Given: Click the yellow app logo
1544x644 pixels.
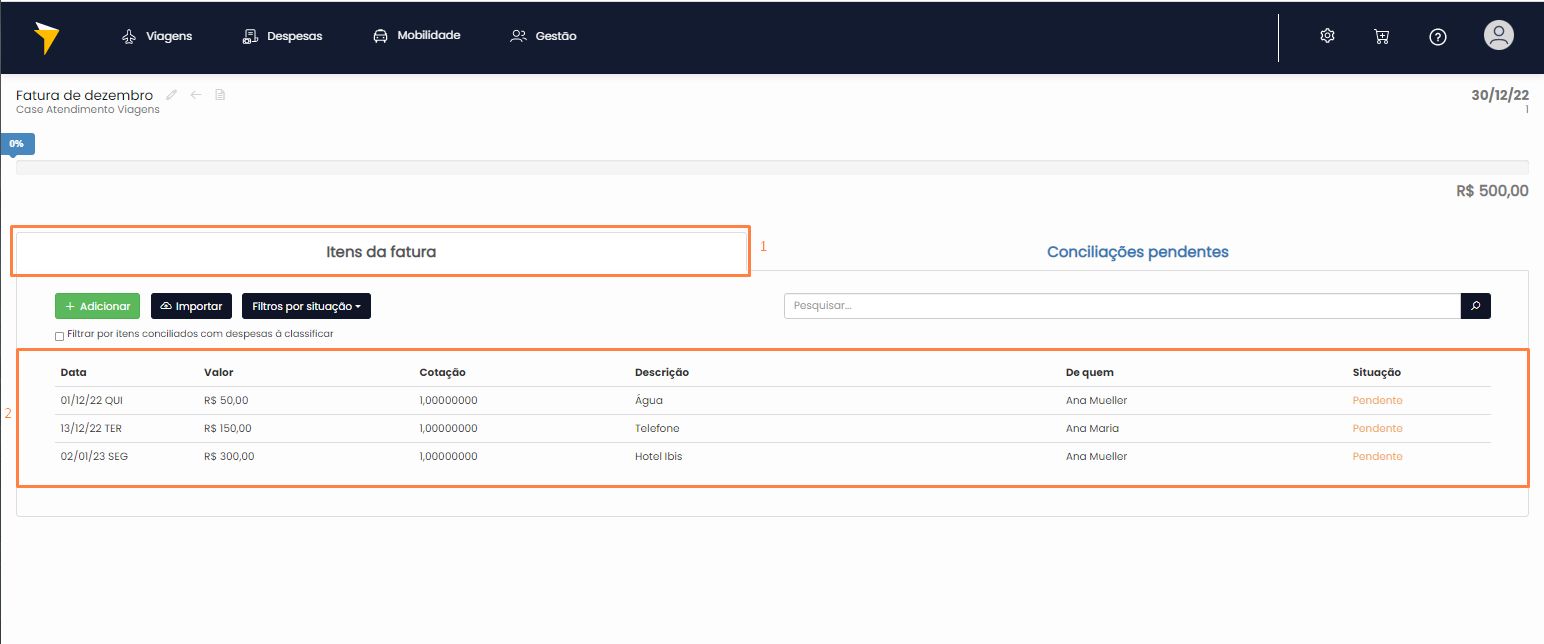Looking at the screenshot, I should tap(46, 37).
